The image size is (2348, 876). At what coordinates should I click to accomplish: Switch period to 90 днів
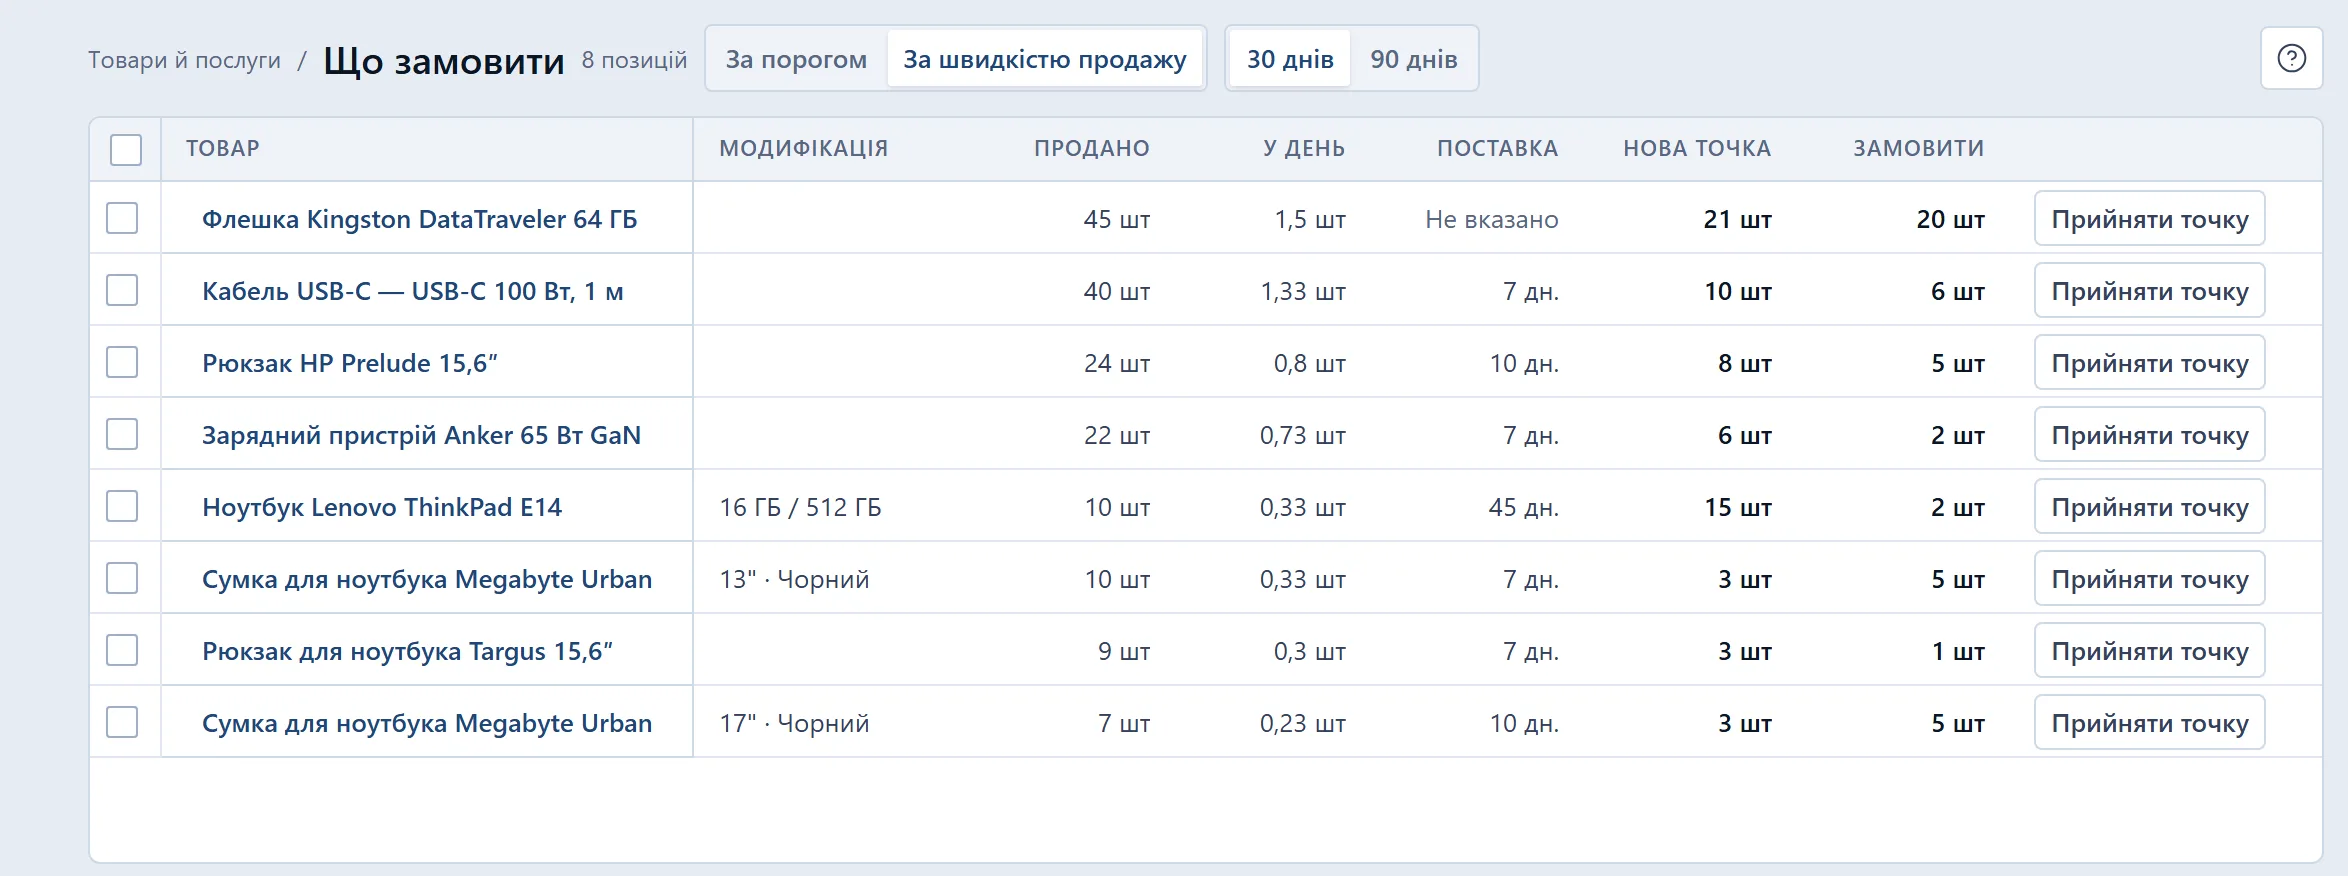click(1414, 59)
